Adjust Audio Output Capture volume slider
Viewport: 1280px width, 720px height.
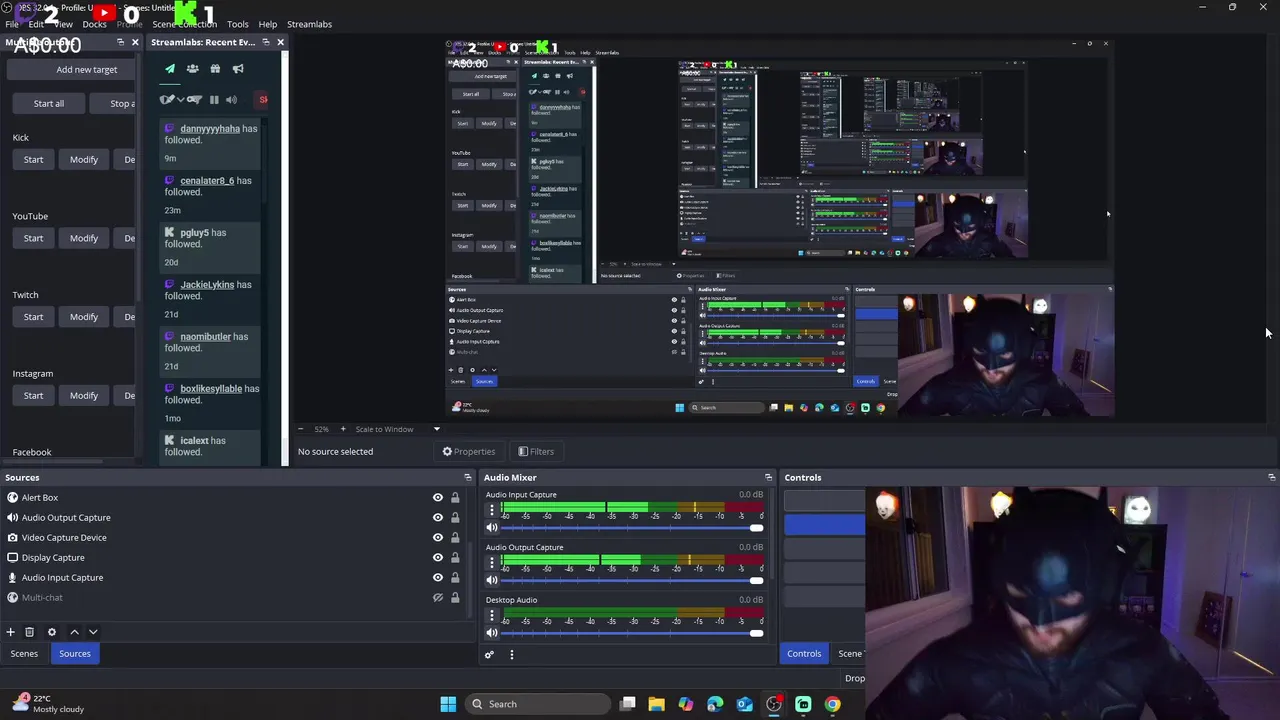coord(631,580)
